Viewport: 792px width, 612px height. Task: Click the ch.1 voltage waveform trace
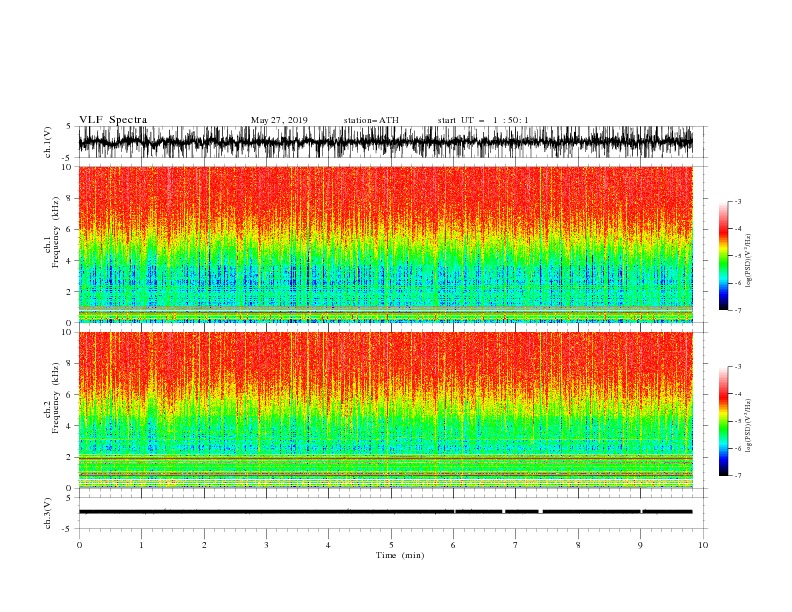click(385, 142)
